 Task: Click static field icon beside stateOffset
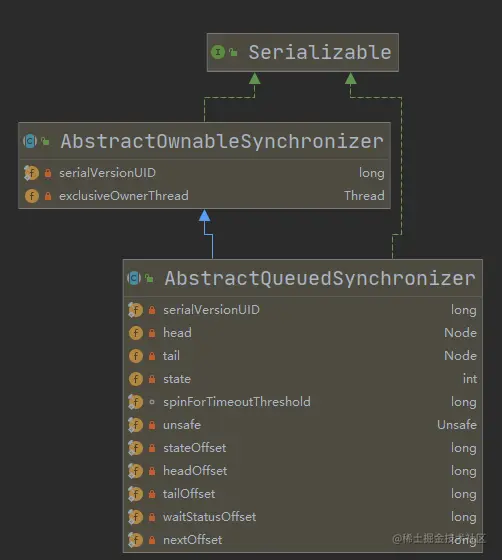[x=136, y=448]
